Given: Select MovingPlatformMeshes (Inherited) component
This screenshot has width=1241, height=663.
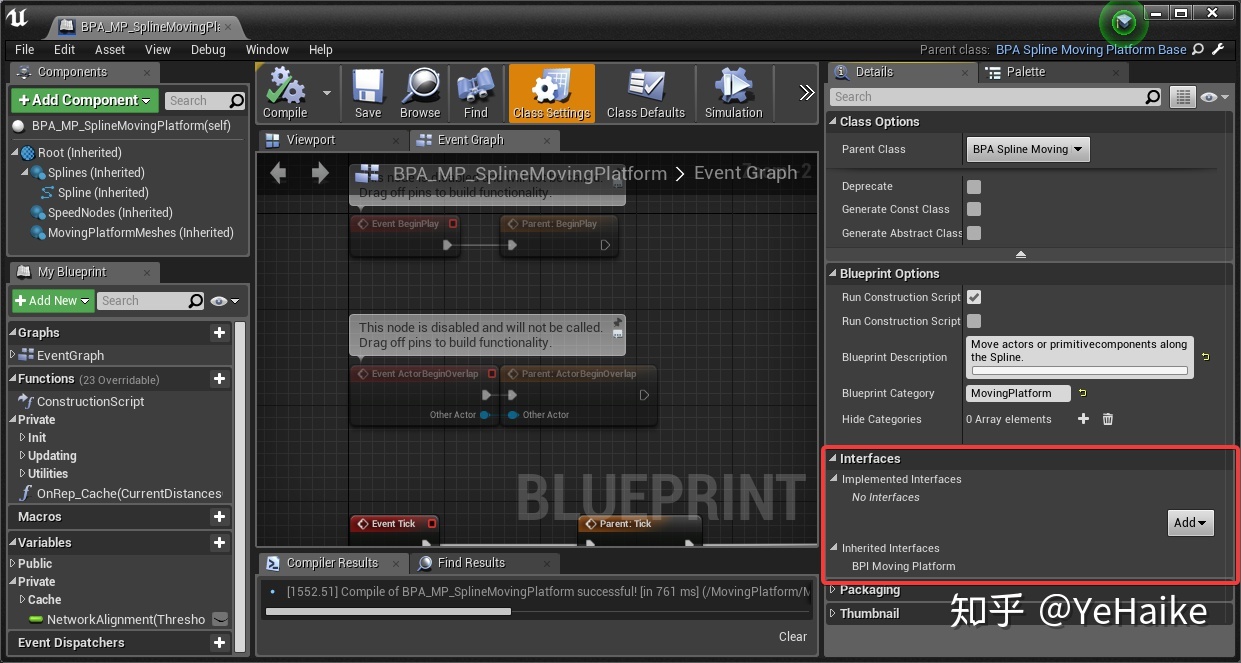Looking at the screenshot, I should 141,233.
